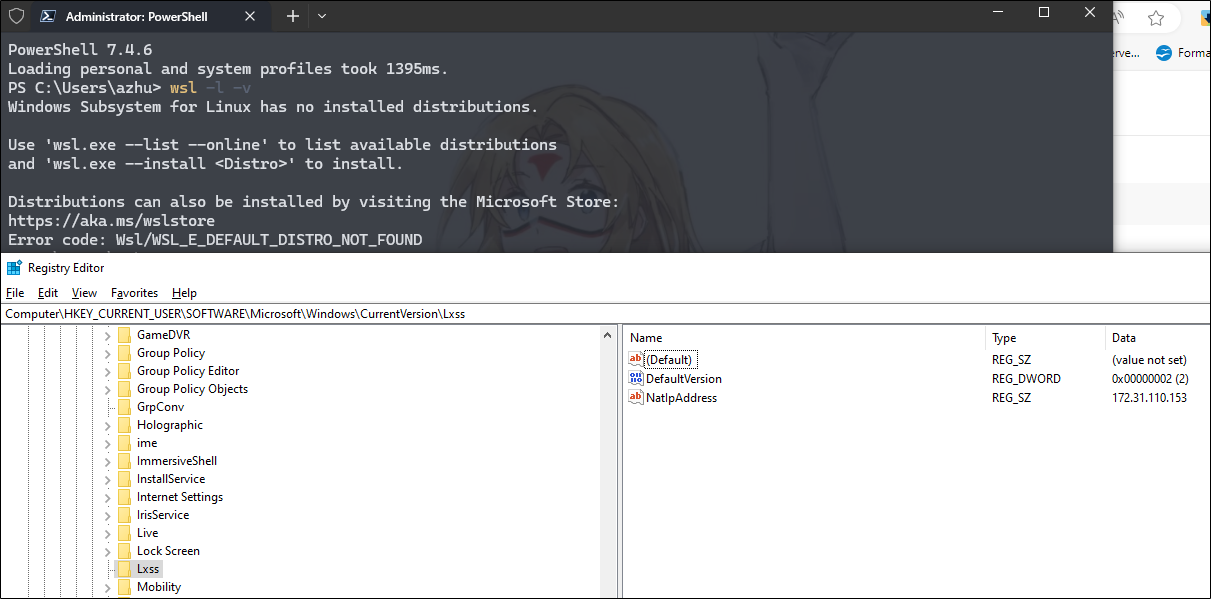
Task: Maximize the PowerShell window
Action: 1044,12
